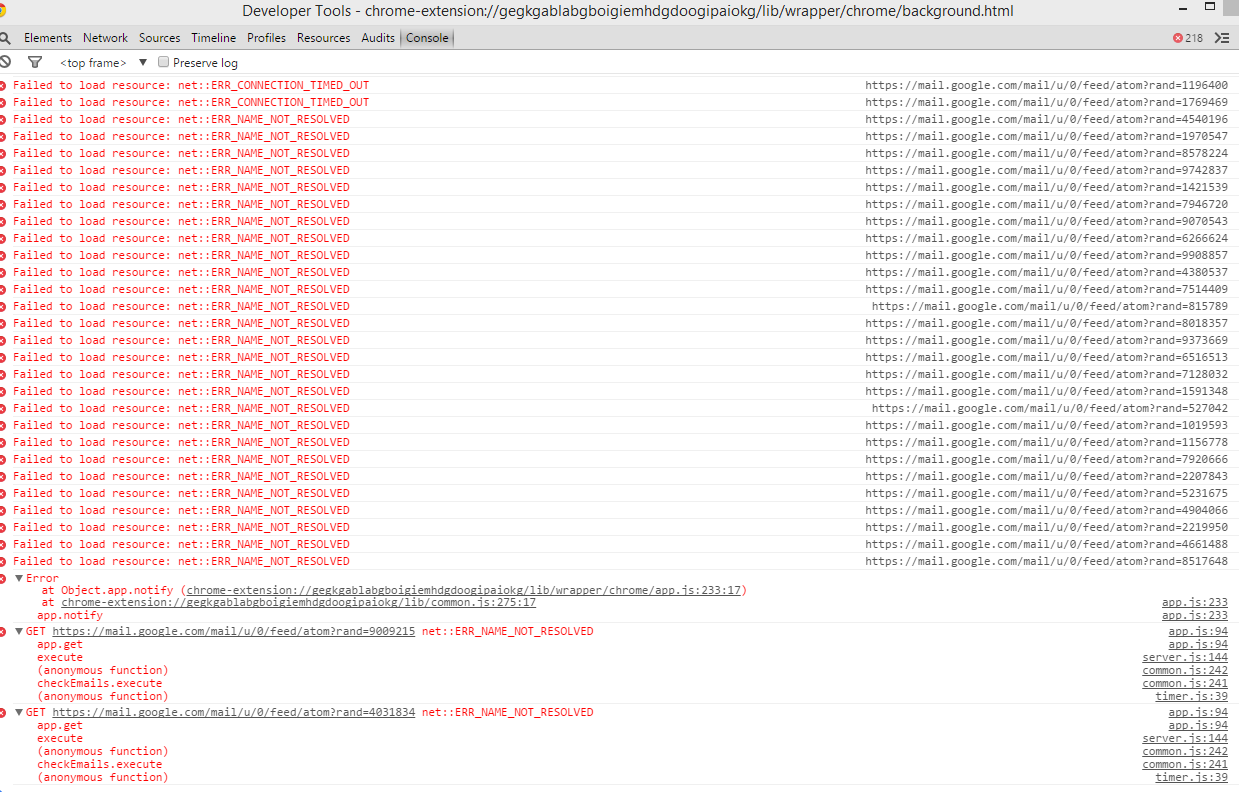Clear the console using the clear icon

tap(8, 62)
